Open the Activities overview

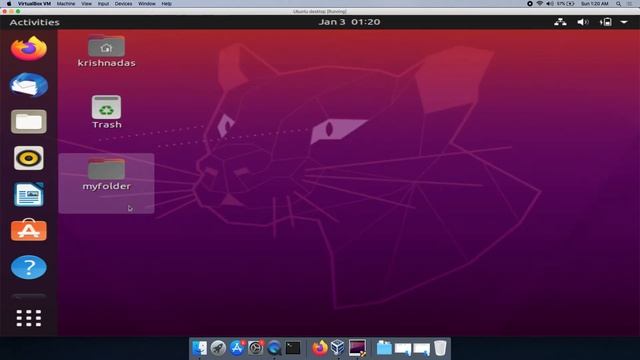point(35,22)
